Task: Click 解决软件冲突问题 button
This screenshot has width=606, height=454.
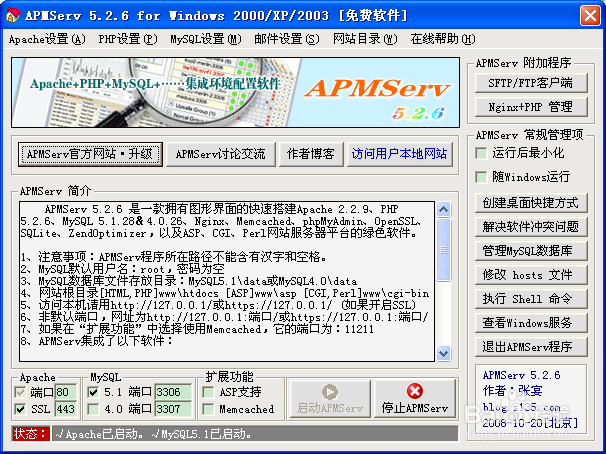Action: (x=531, y=227)
